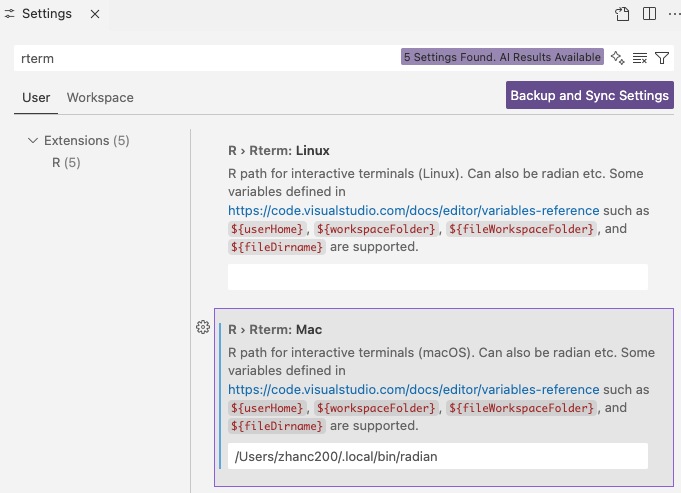The height and width of the screenshot is (493, 681).
Task: Click the empty Rterm: Linux path field
Action: coord(437,277)
